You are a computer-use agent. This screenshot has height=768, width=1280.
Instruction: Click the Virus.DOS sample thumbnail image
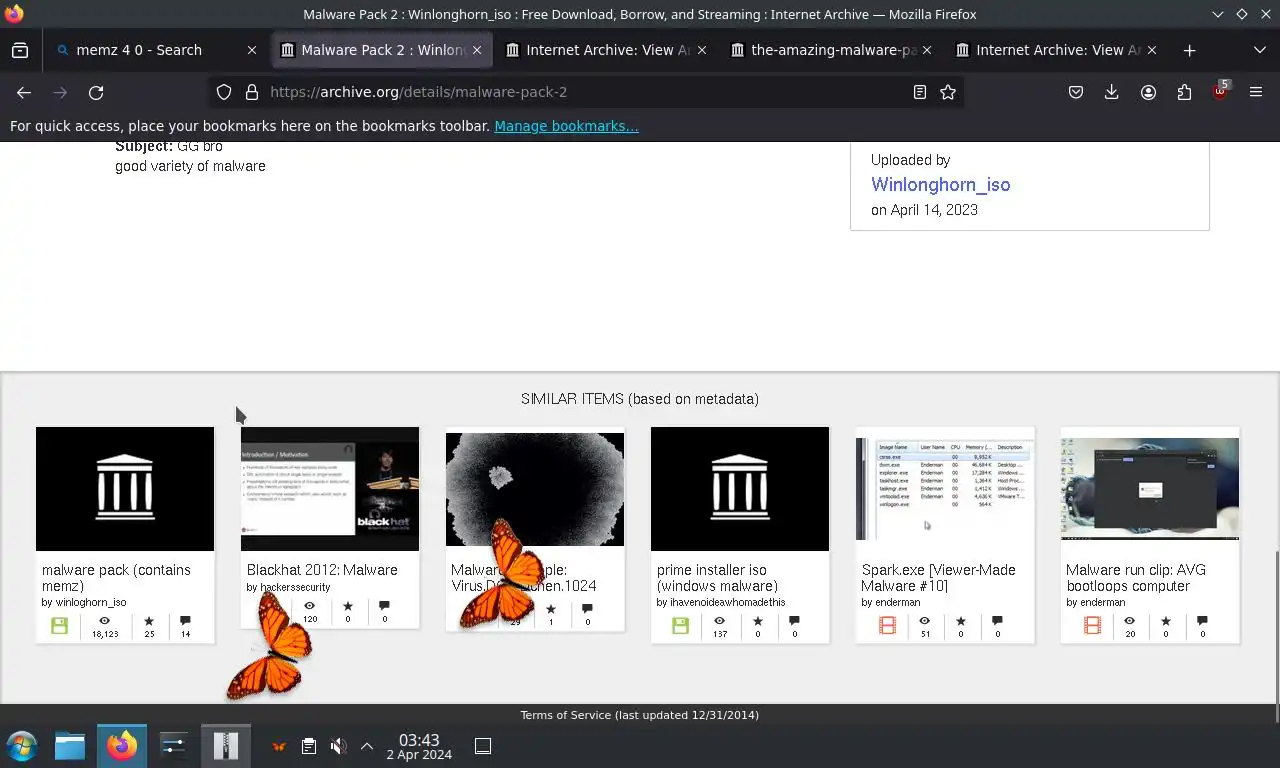click(x=535, y=489)
